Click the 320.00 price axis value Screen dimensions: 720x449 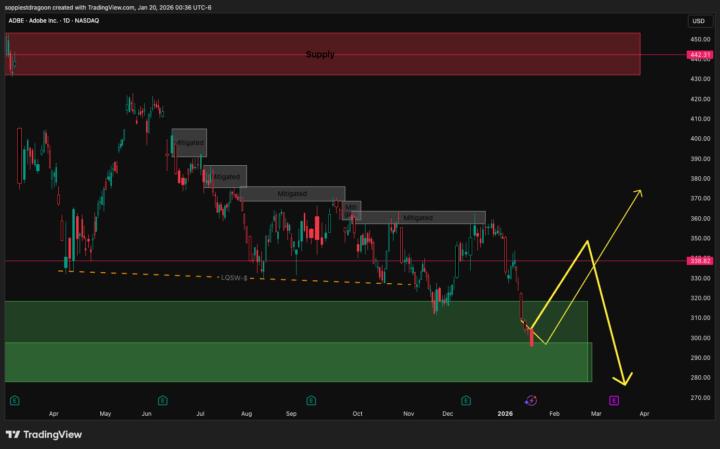[x=700, y=298]
